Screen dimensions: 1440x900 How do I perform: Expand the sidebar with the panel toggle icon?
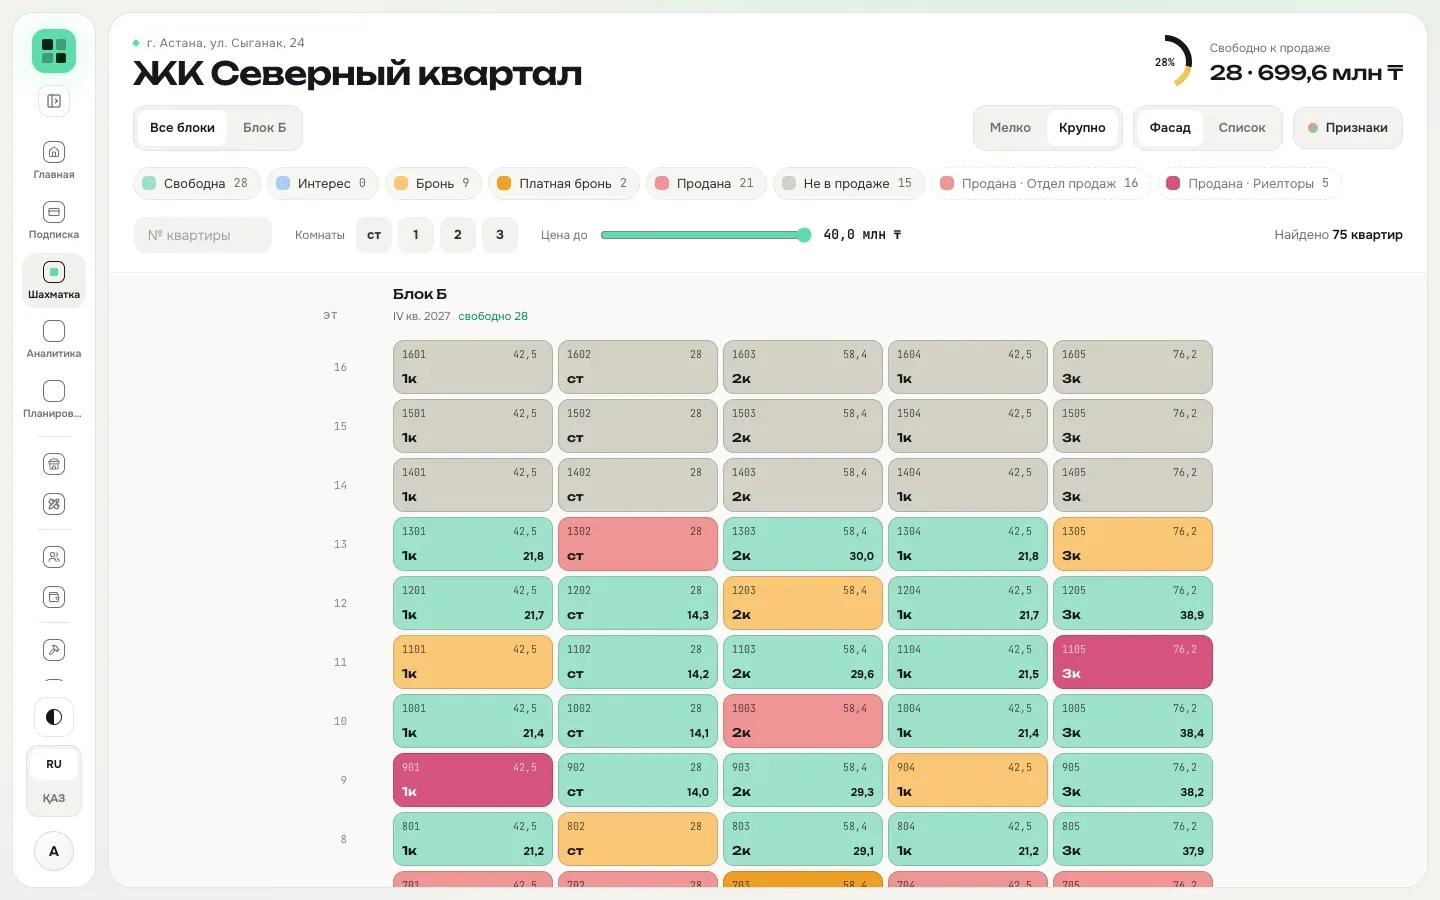[x=54, y=101]
